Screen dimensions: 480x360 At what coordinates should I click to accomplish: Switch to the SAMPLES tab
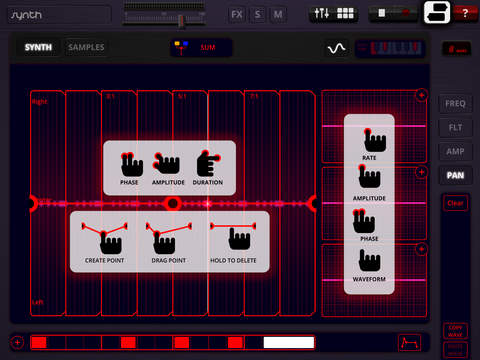pos(86,47)
